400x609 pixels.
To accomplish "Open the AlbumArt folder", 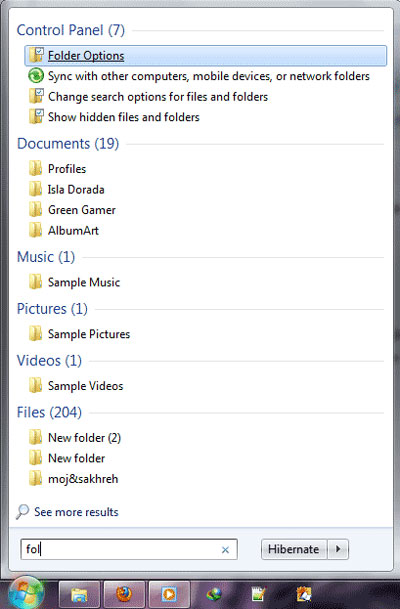I will click(73, 231).
